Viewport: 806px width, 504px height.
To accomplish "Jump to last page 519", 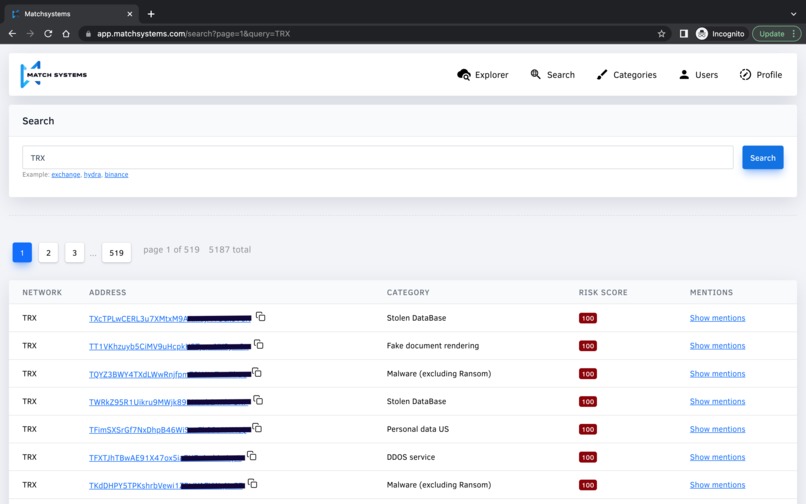I will click(x=116, y=253).
